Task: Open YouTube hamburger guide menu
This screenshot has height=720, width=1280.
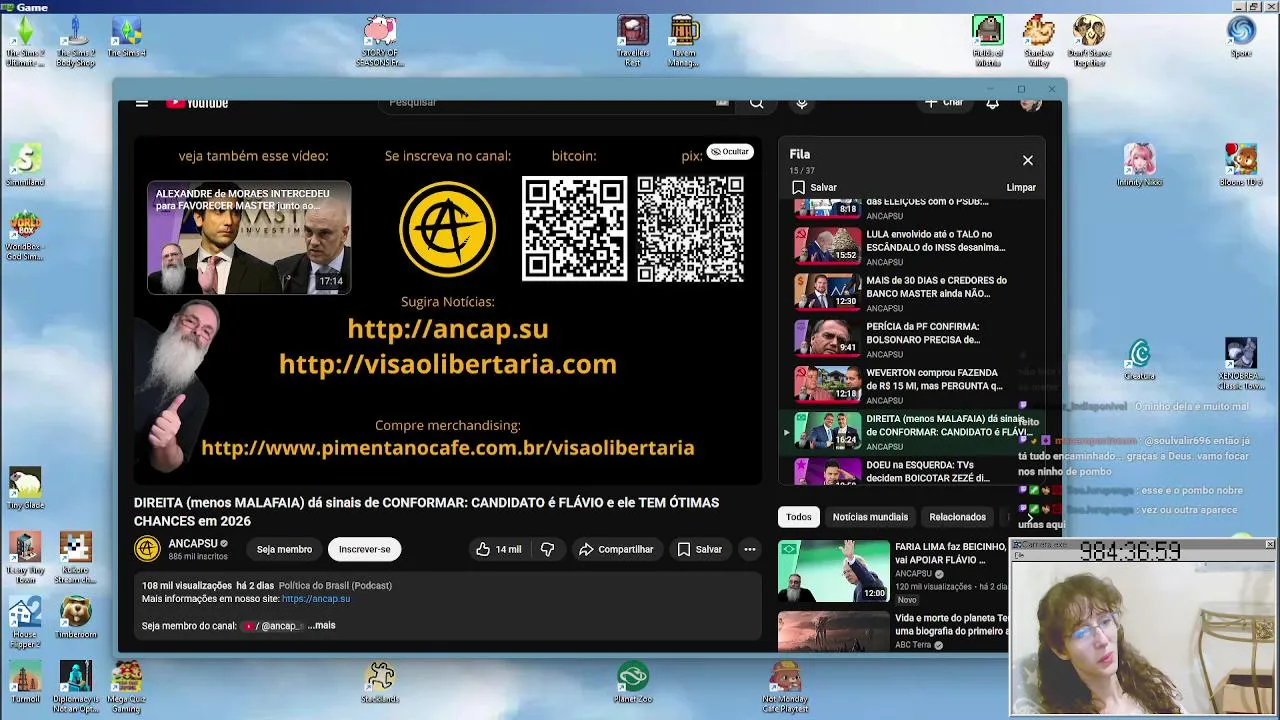Action: pos(142,103)
